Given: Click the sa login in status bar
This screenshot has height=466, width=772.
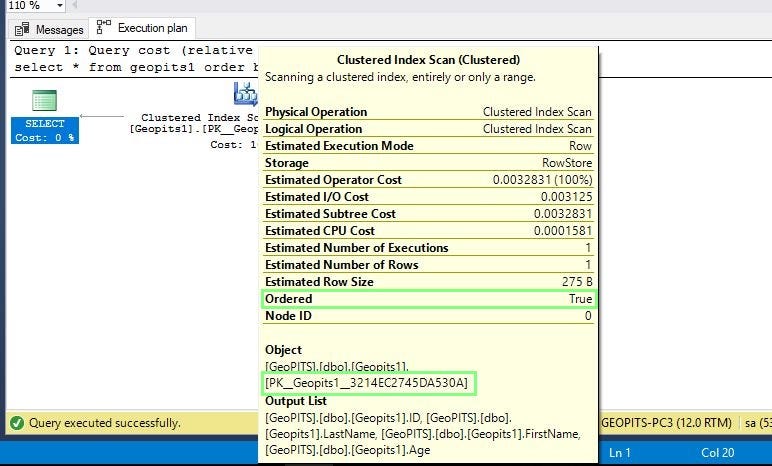Looking at the screenshot, I should point(758,423).
